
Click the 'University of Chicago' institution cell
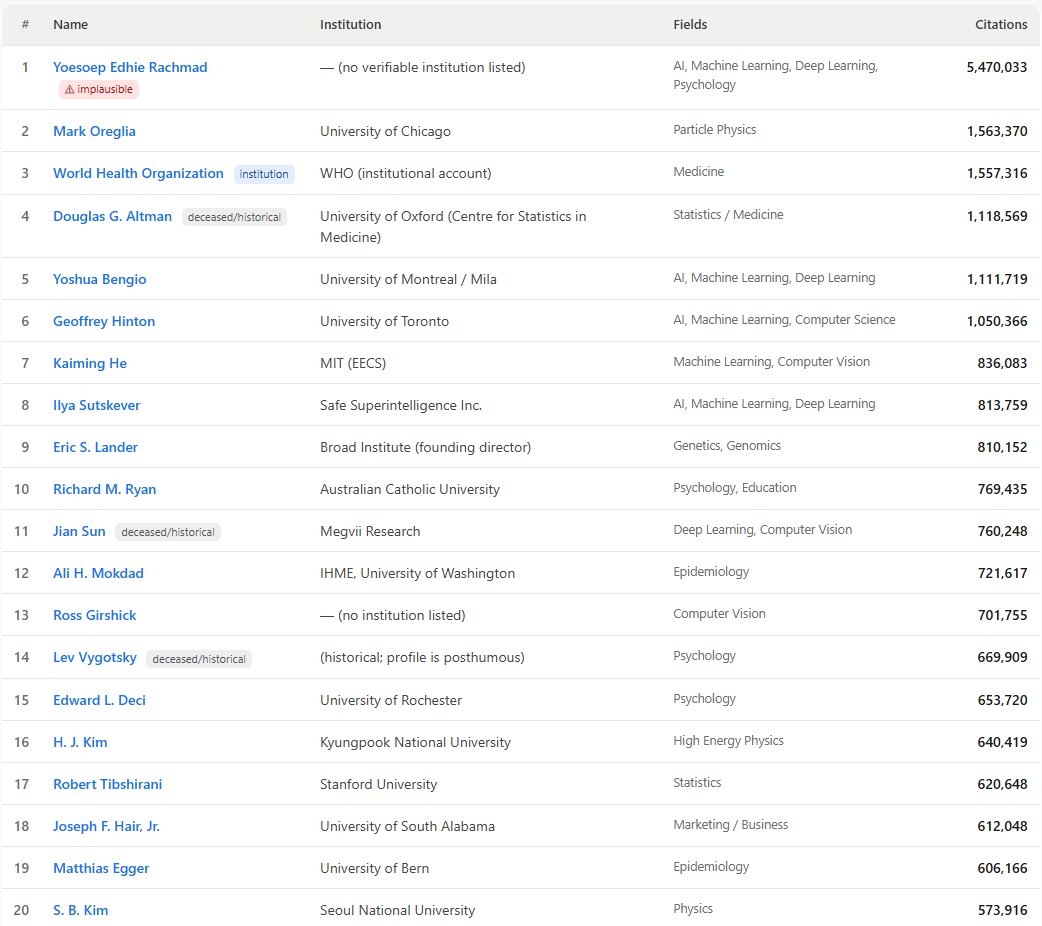tap(385, 131)
